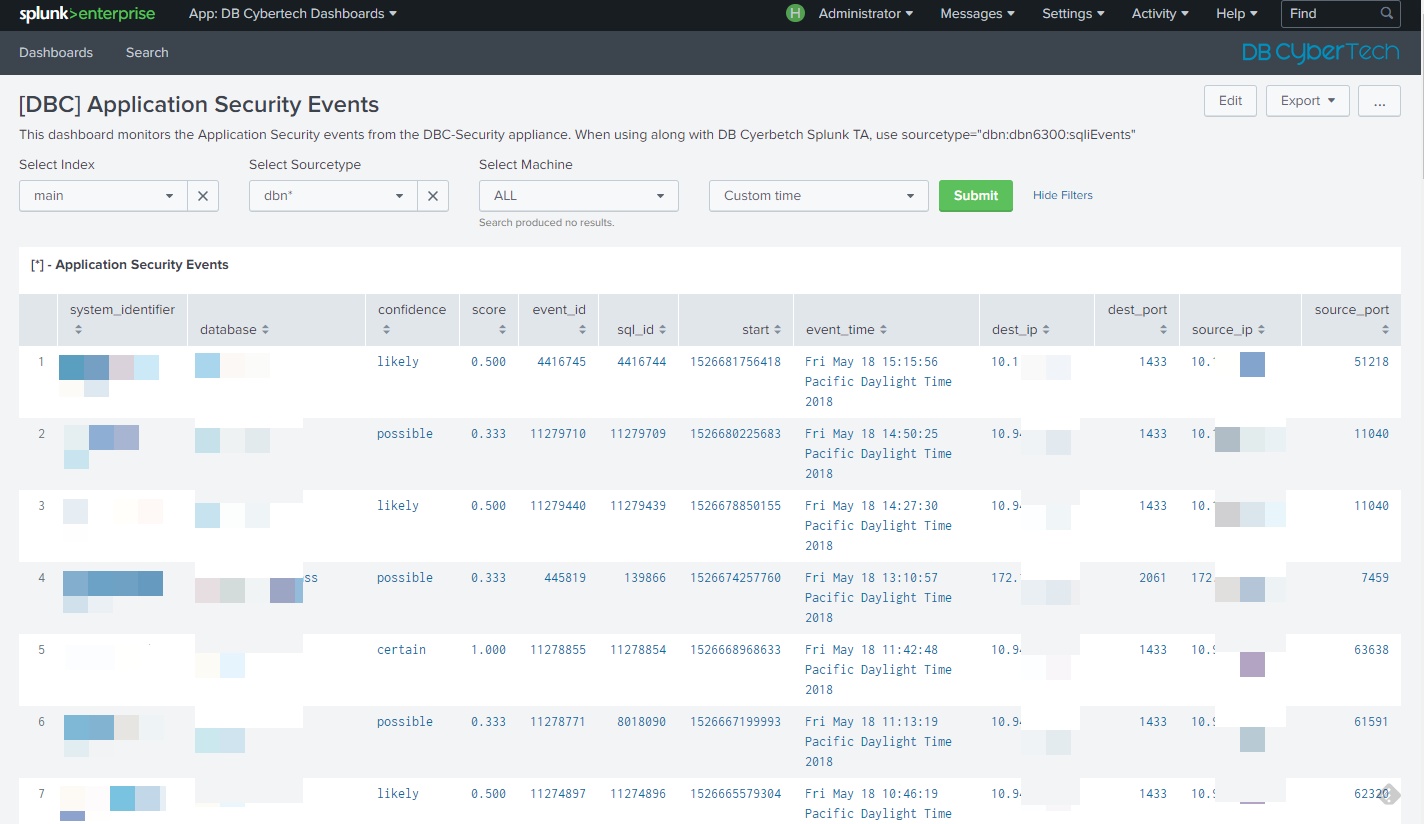Open the Select Index 'main' dropdown
1424x824 pixels.
(x=104, y=196)
